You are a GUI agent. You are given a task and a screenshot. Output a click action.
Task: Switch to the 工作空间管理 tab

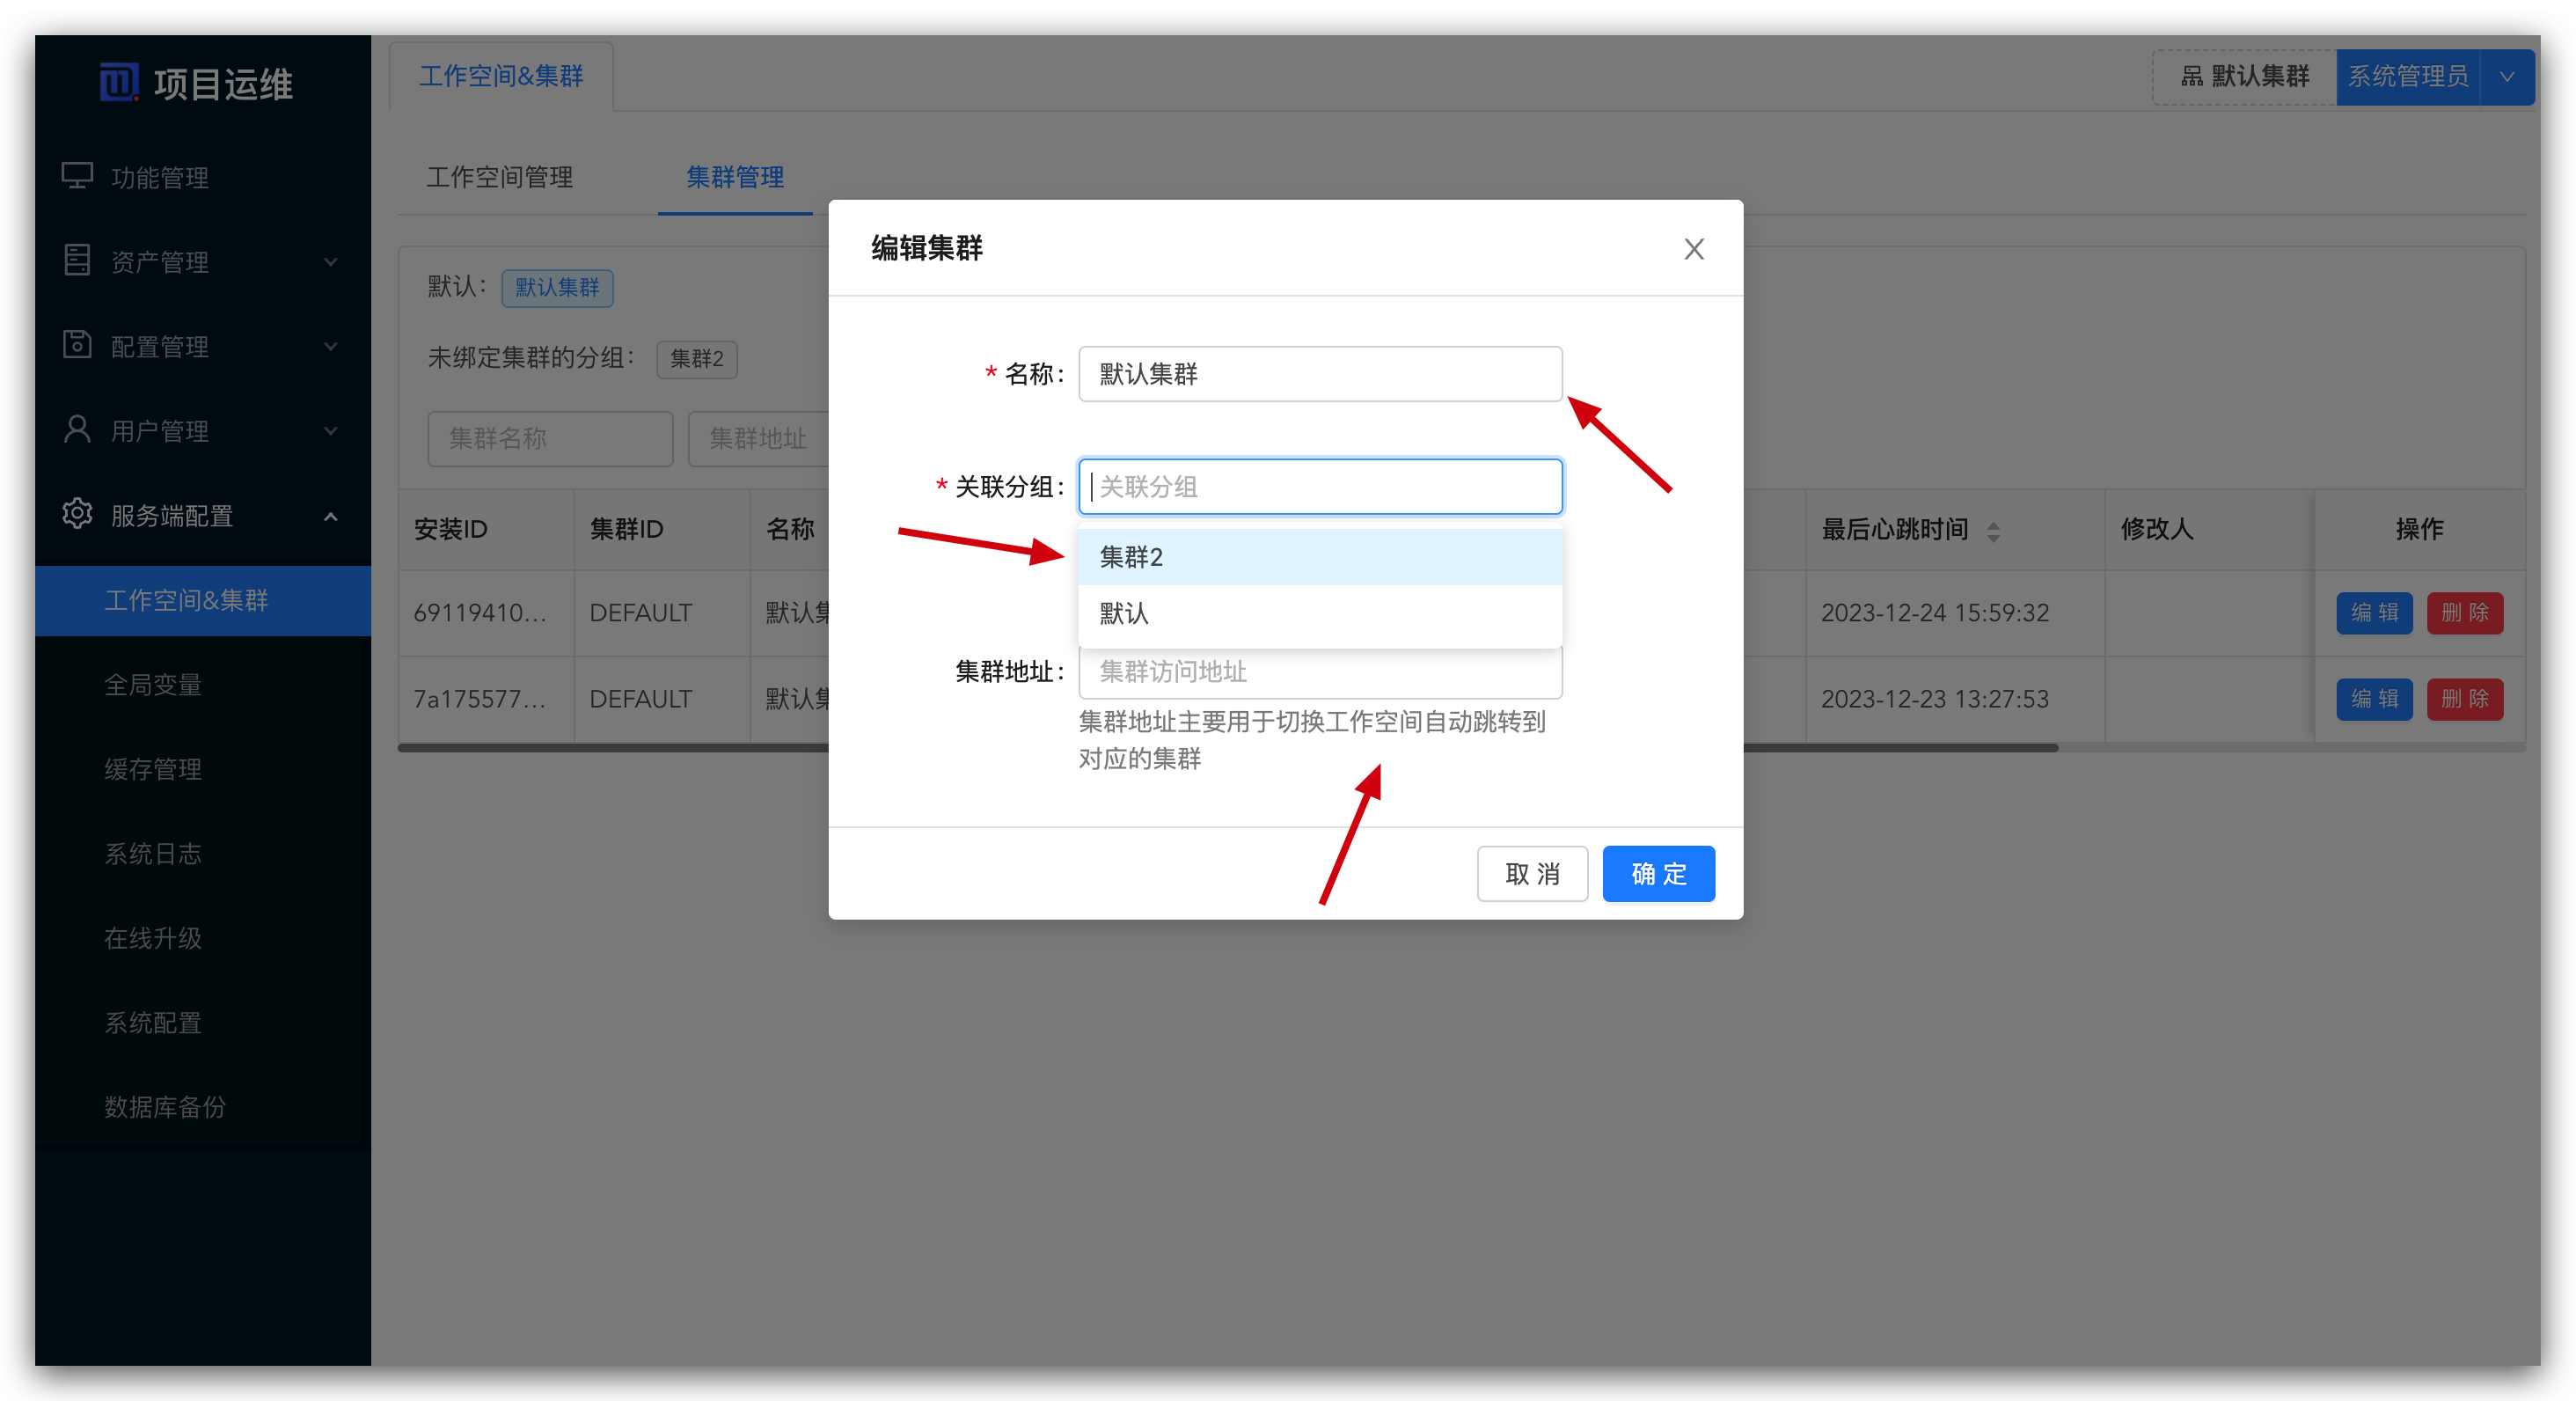(x=500, y=178)
